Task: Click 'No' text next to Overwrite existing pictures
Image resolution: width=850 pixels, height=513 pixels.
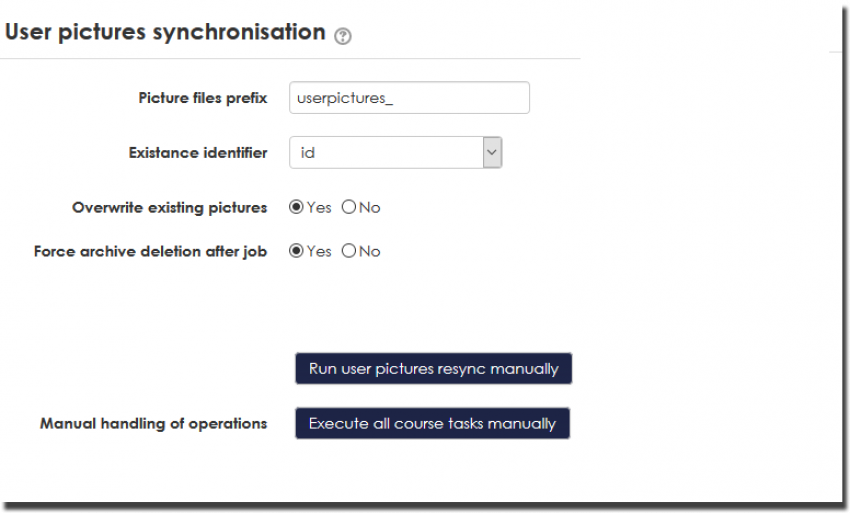Action: (x=370, y=208)
